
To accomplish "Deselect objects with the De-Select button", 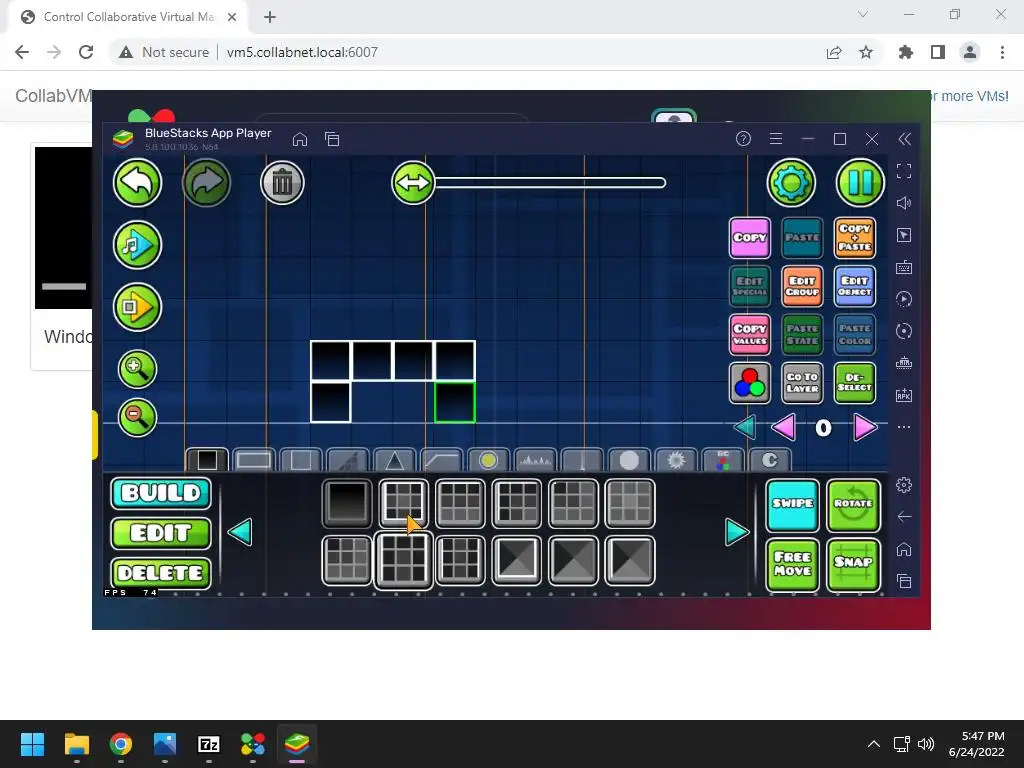I will 855,383.
